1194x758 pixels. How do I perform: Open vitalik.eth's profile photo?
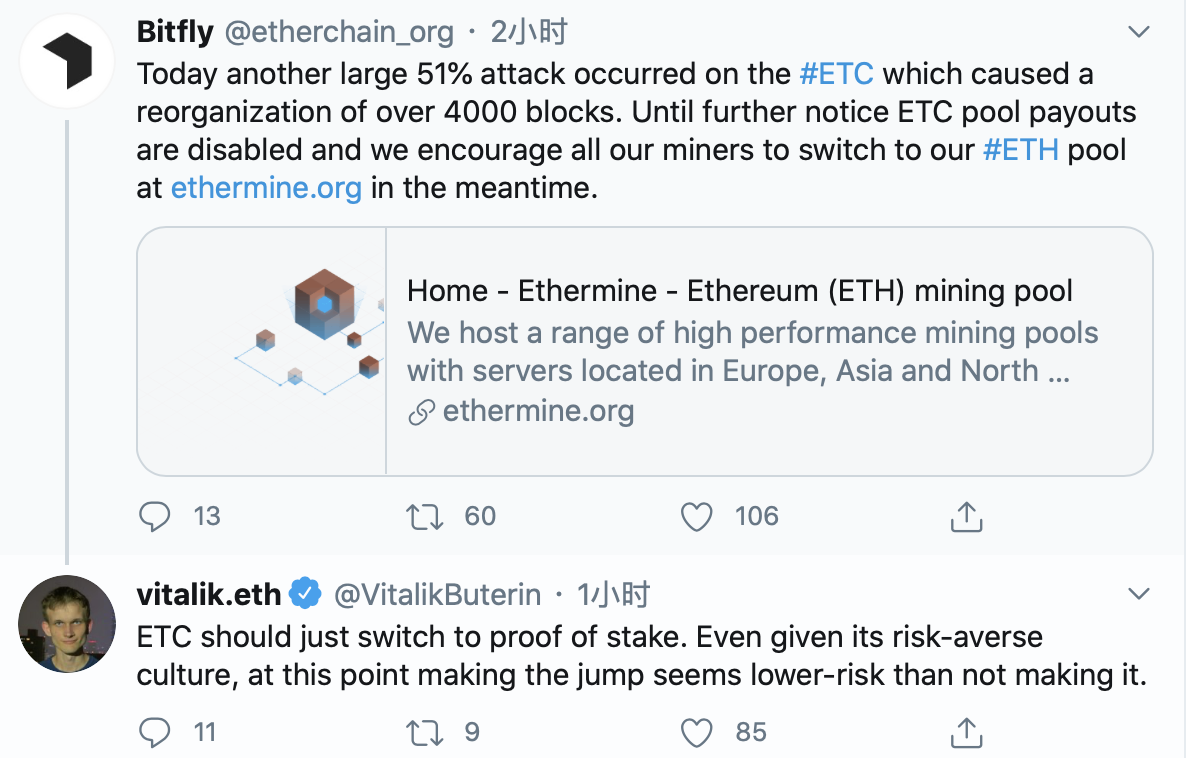[67, 623]
